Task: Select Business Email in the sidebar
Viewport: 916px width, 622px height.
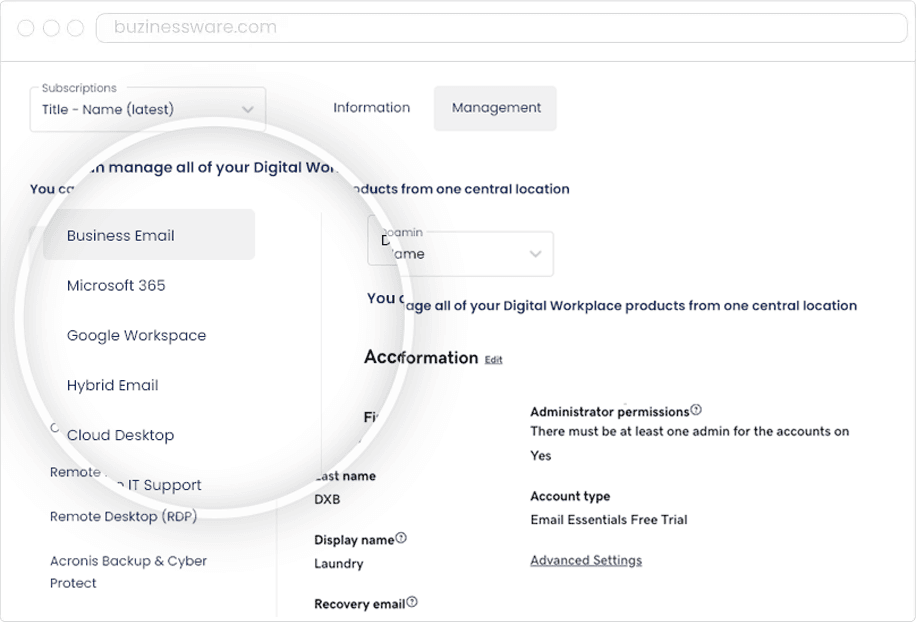Action: [121, 236]
